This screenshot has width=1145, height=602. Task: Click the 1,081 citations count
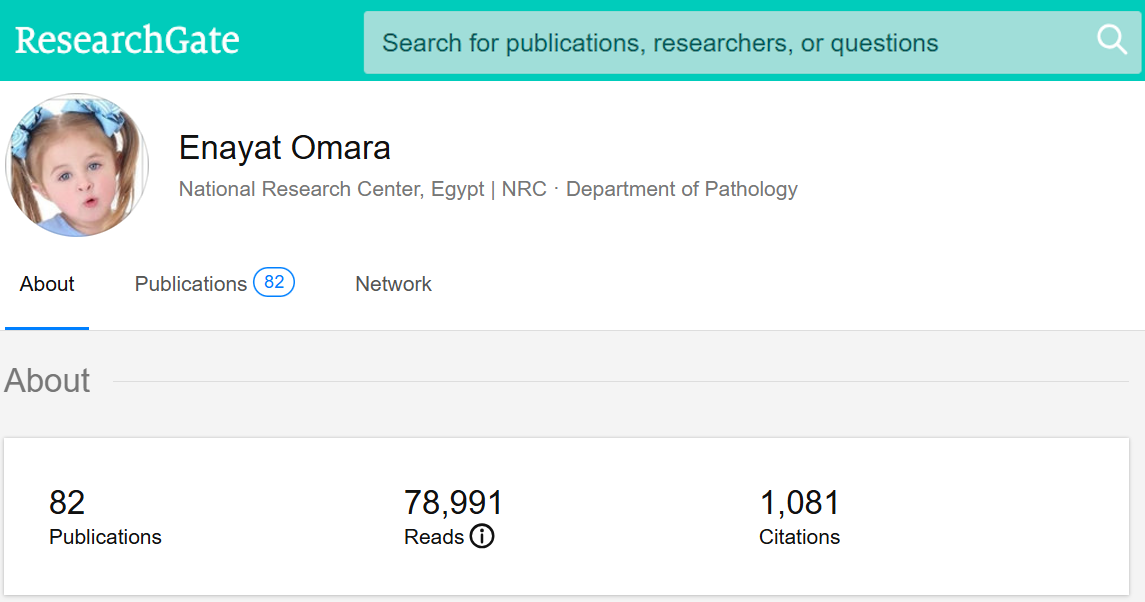799,502
